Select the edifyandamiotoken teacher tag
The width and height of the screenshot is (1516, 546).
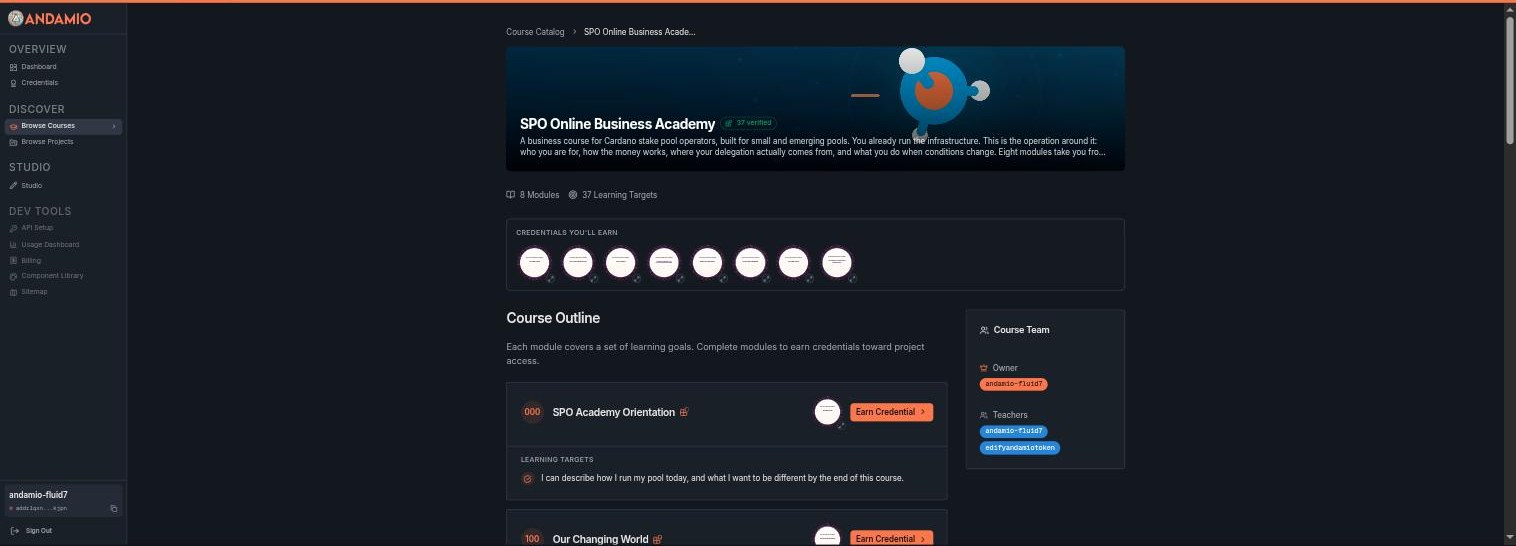point(1019,448)
